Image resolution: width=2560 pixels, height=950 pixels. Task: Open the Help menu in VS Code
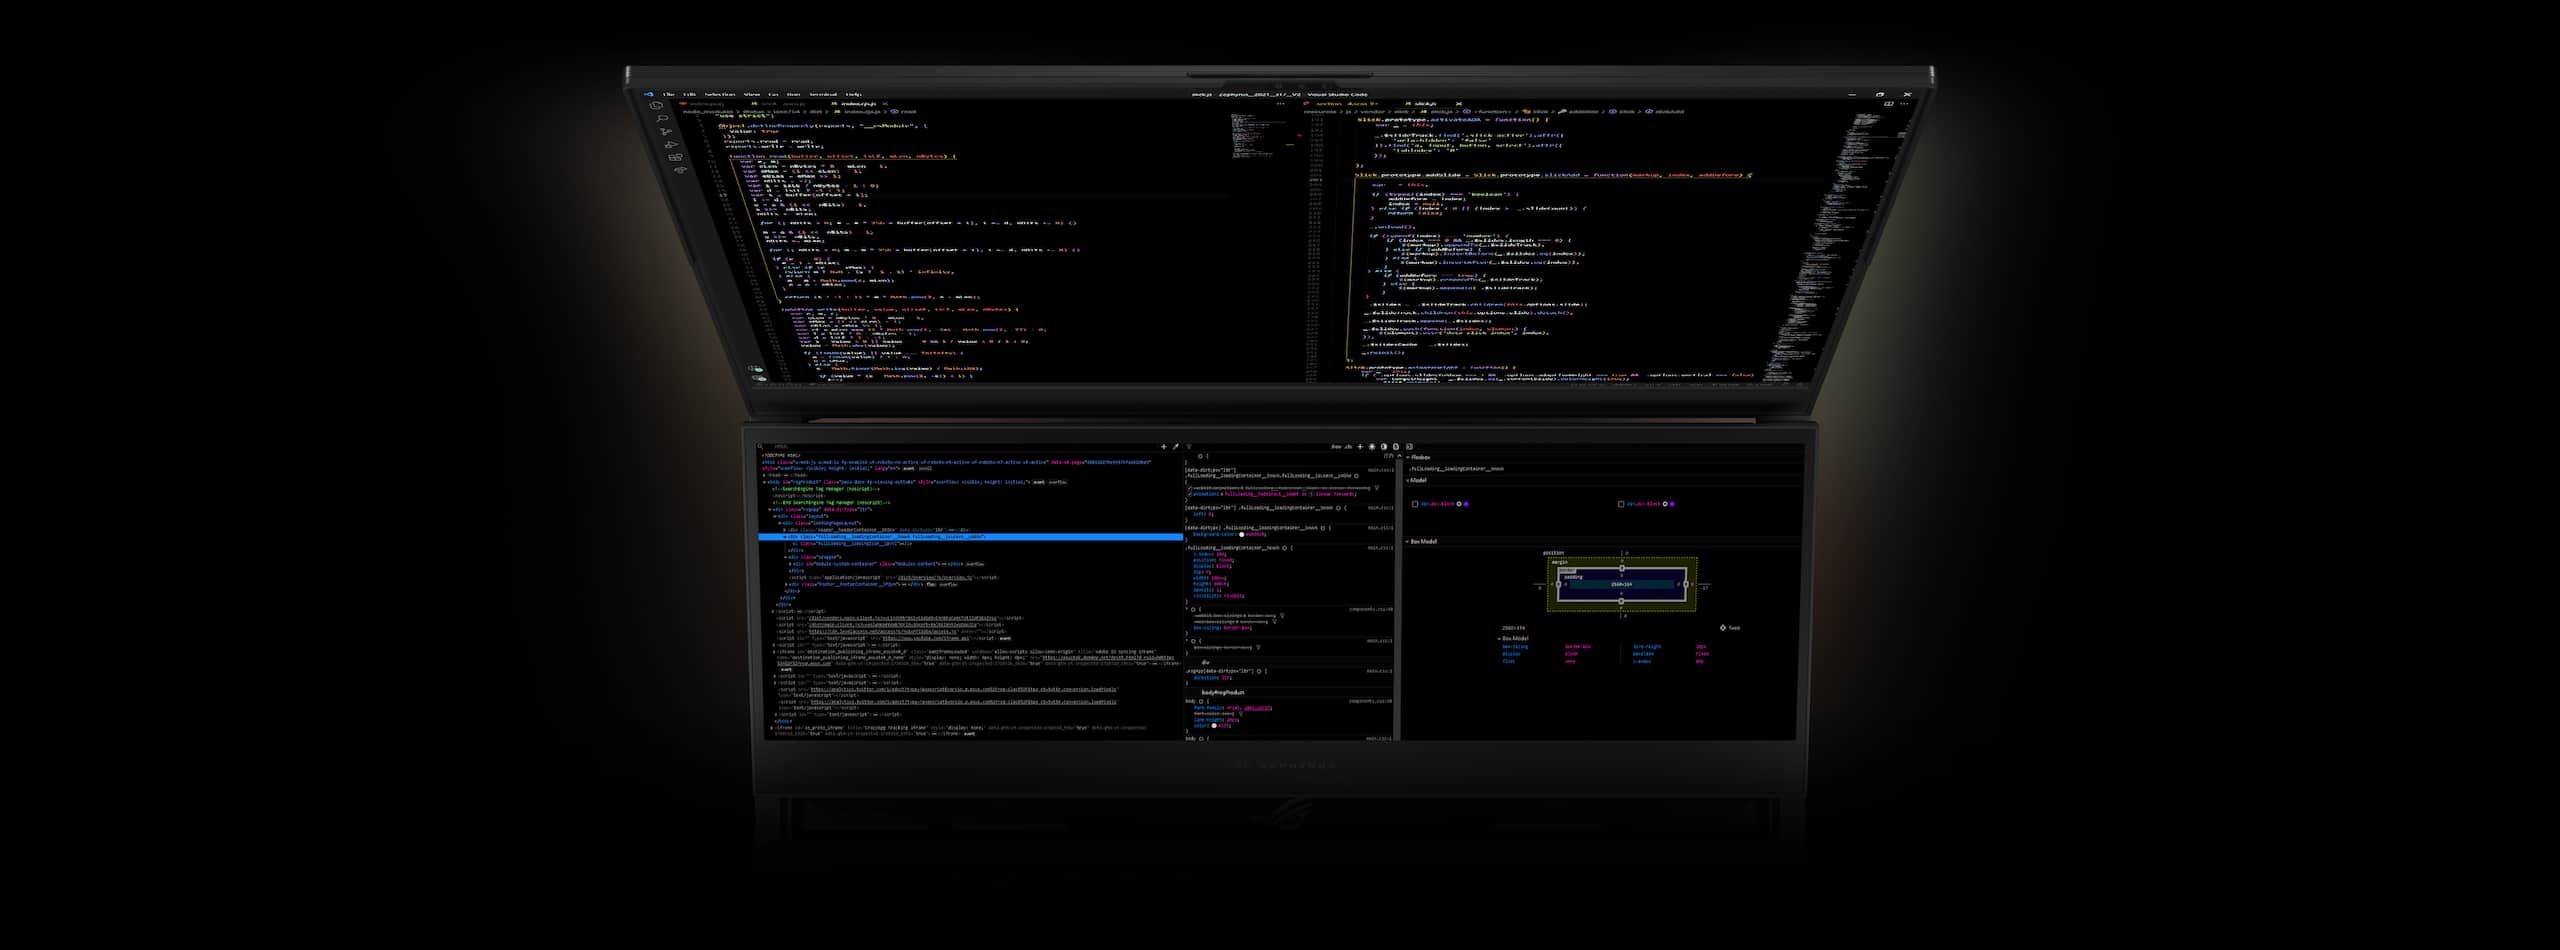click(x=853, y=94)
